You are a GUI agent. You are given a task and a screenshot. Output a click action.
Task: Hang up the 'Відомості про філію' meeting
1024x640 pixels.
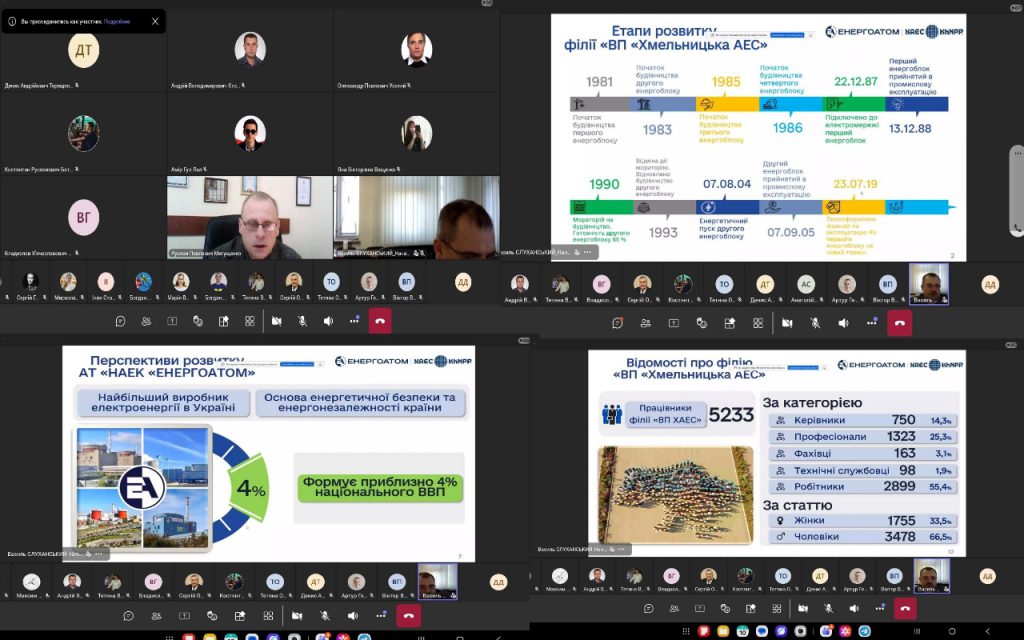905,609
